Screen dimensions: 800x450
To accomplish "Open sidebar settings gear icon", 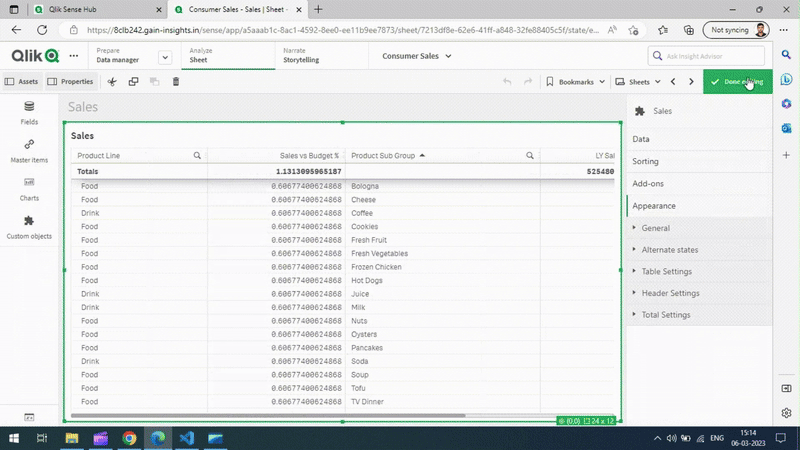I will coord(786,413).
